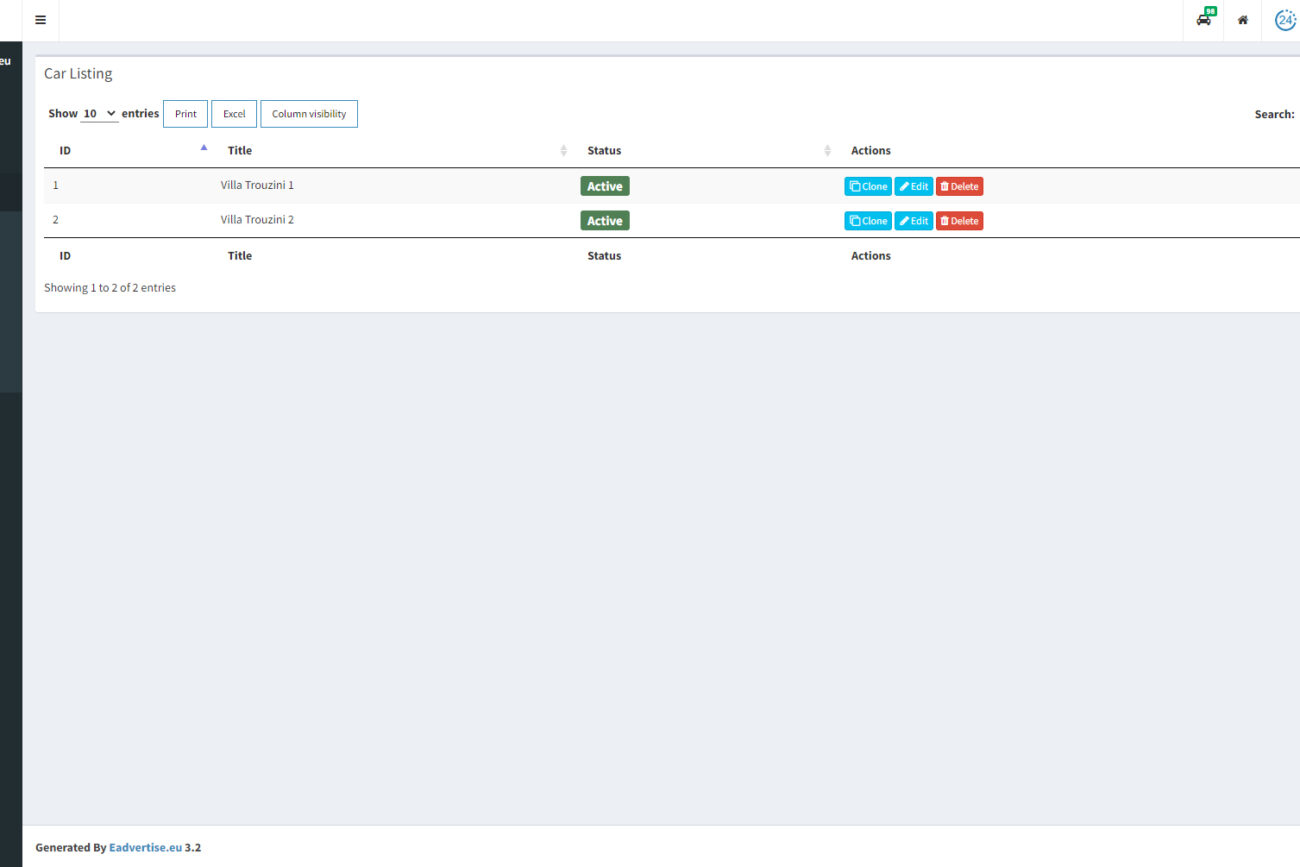Open the Column visibility options

click(x=308, y=114)
